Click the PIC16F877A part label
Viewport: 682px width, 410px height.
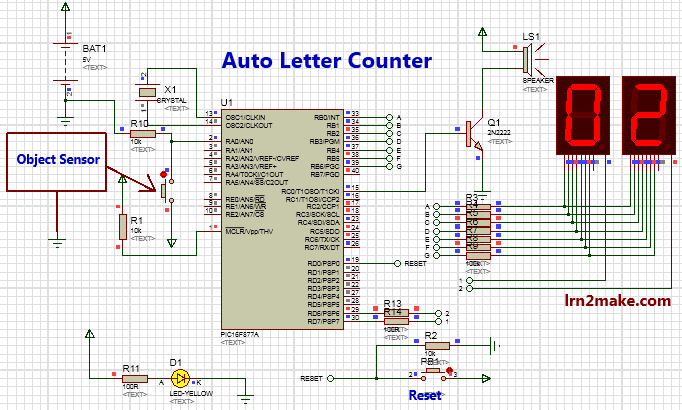(240, 334)
